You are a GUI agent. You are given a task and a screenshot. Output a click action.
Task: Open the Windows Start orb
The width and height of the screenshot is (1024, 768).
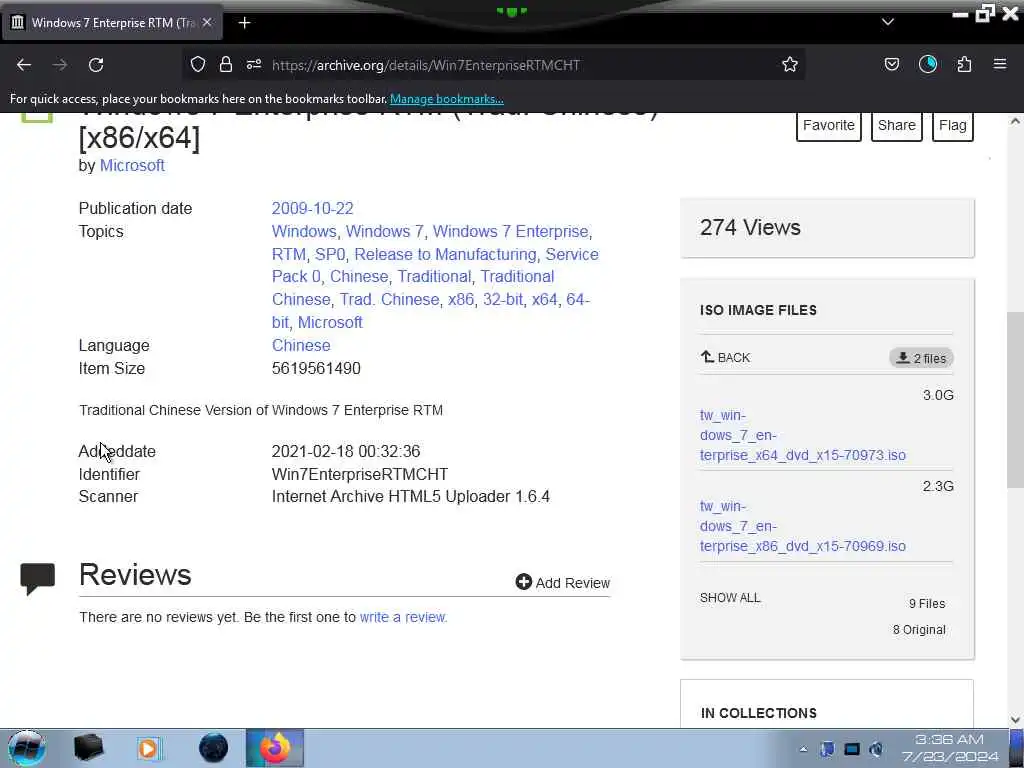tap(27, 748)
